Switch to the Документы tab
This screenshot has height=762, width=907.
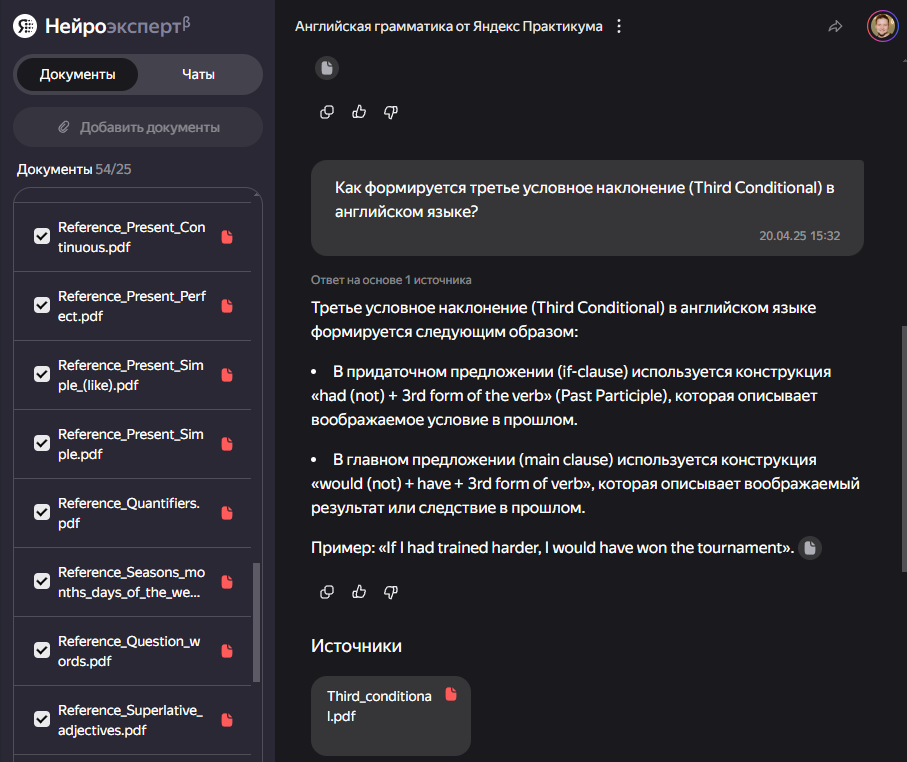pos(78,75)
